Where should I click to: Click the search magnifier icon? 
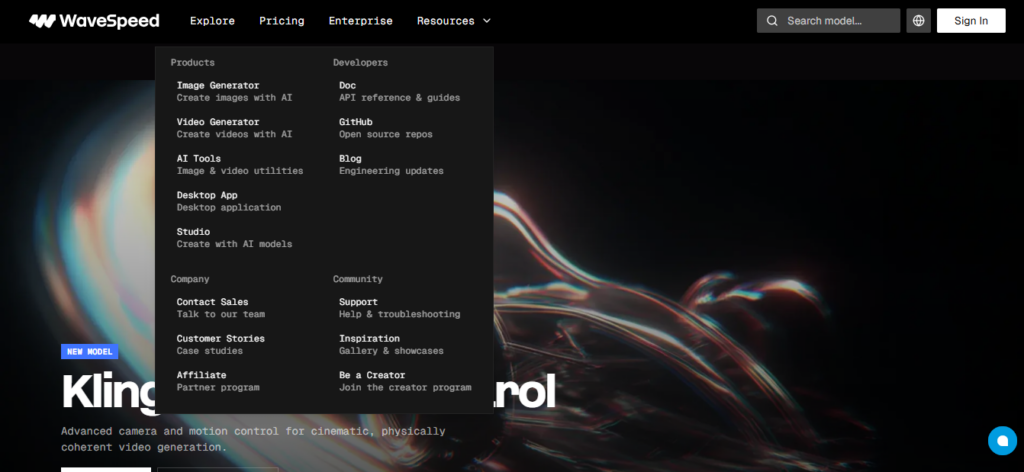point(772,21)
